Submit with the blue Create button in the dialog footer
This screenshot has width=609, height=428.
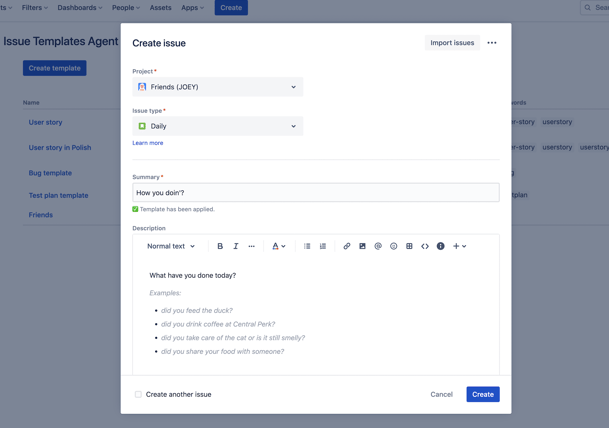[x=483, y=394]
